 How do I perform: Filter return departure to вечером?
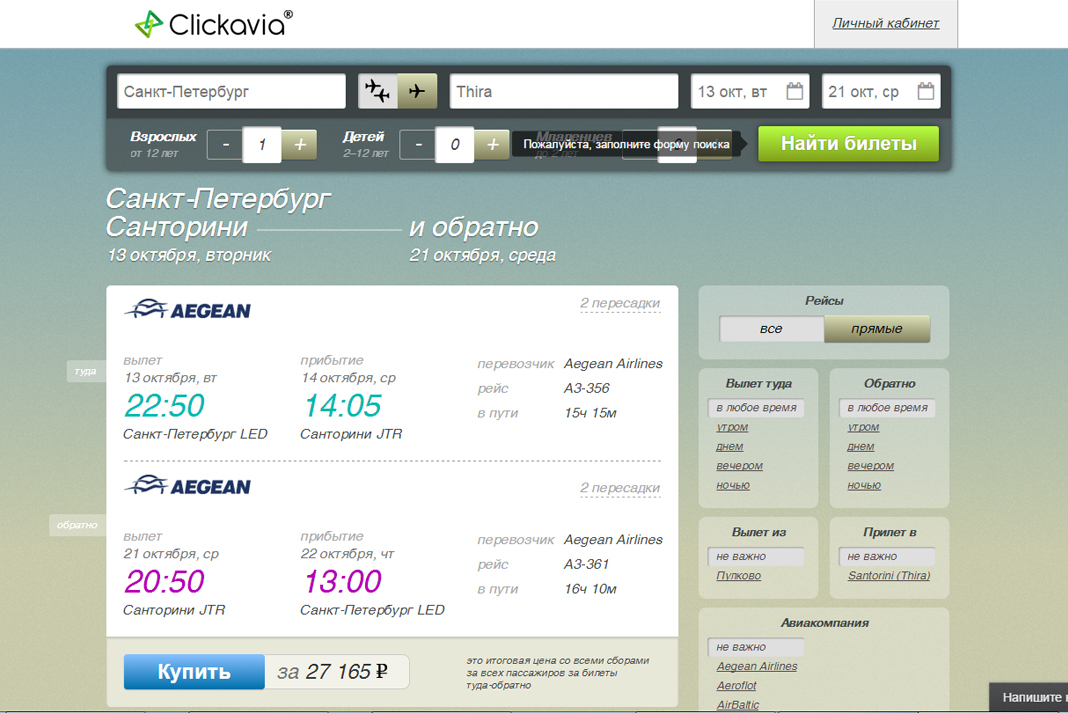click(x=870, y=466)
